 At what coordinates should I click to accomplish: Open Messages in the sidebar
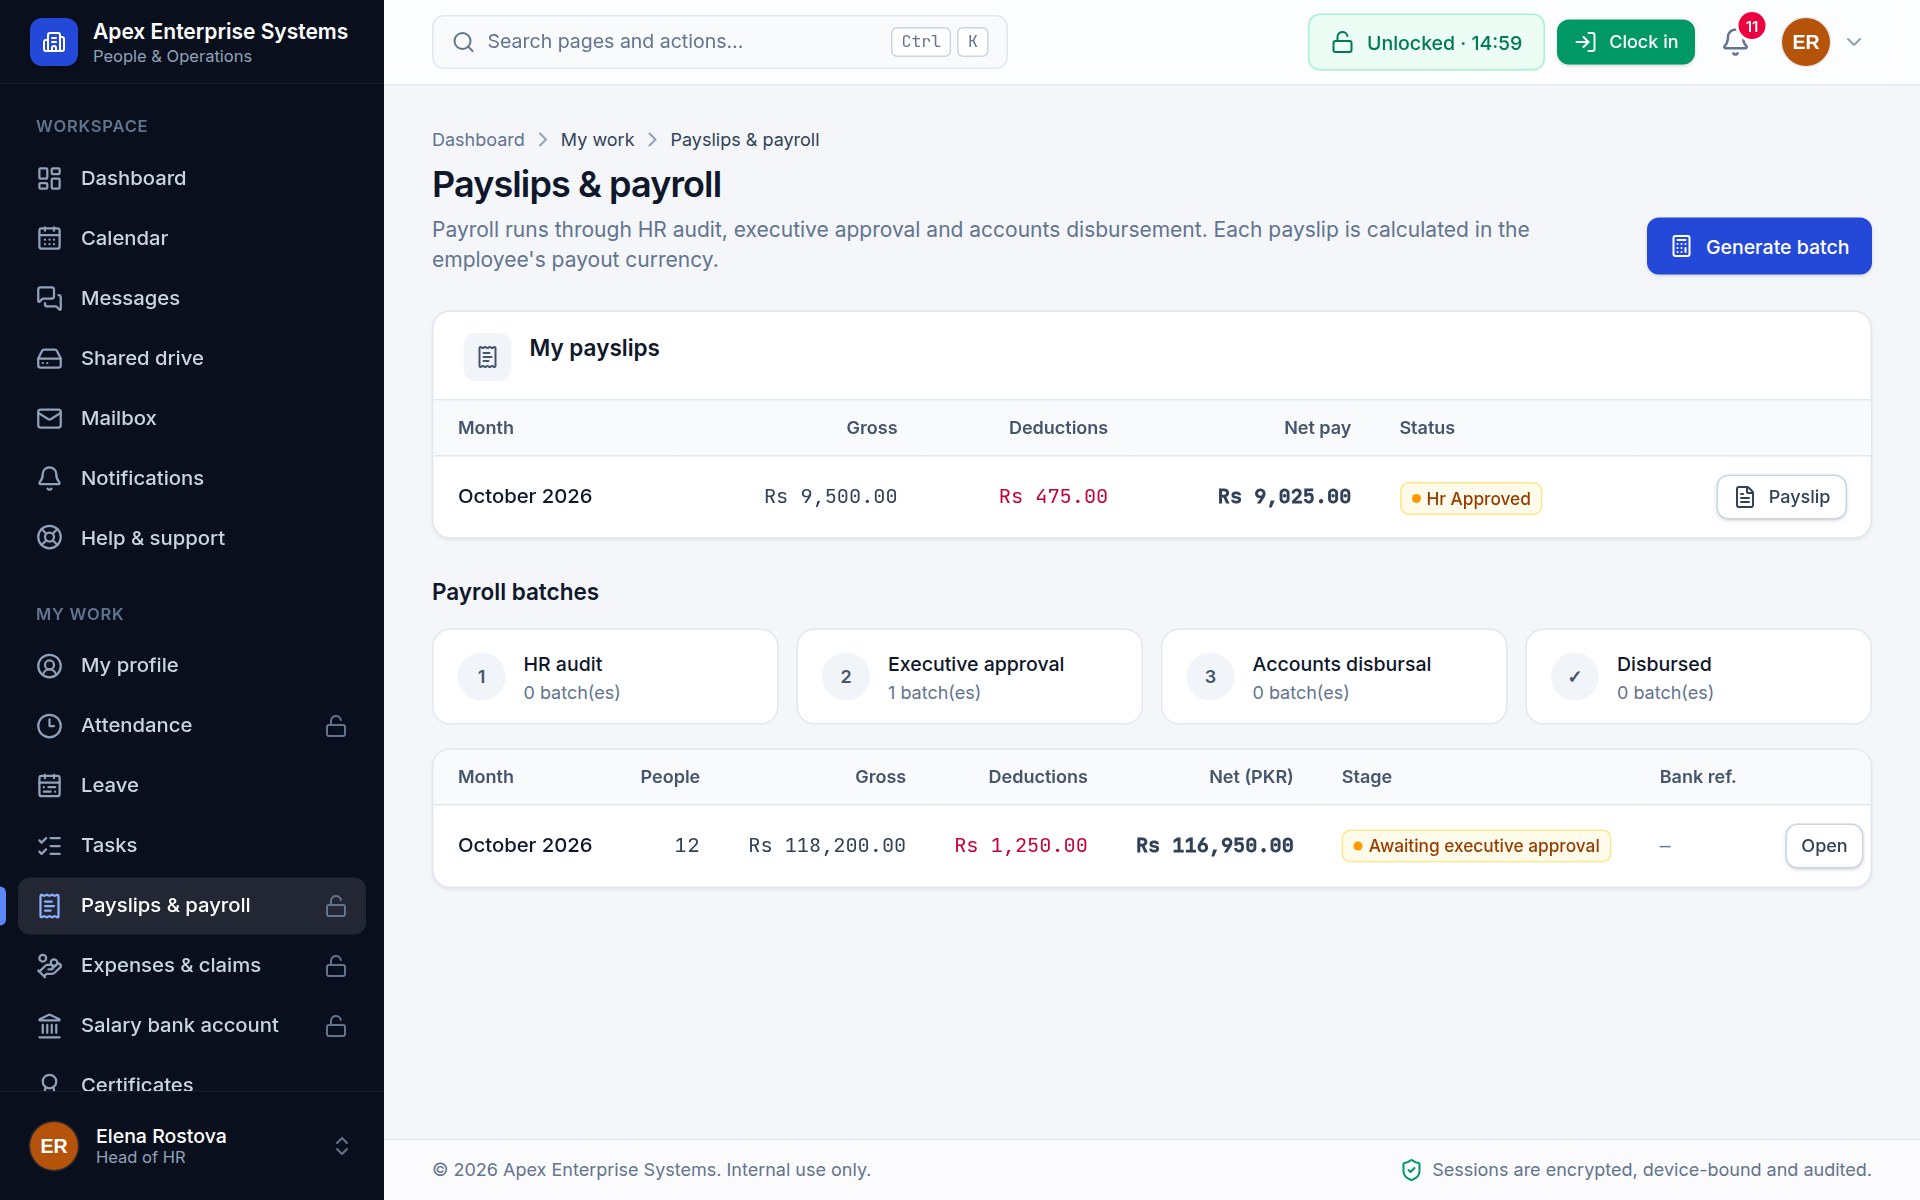coord(192,298)
